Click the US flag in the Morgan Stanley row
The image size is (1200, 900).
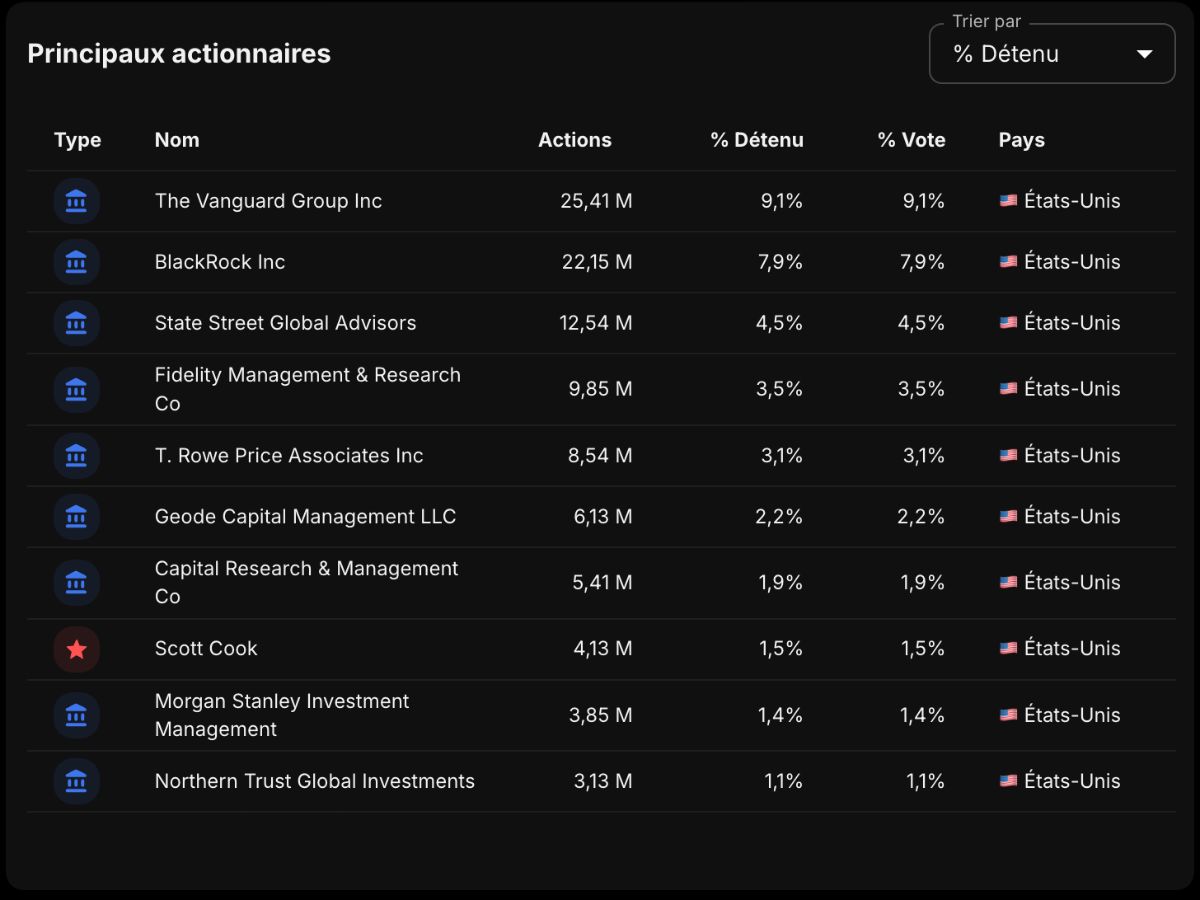1008,715
